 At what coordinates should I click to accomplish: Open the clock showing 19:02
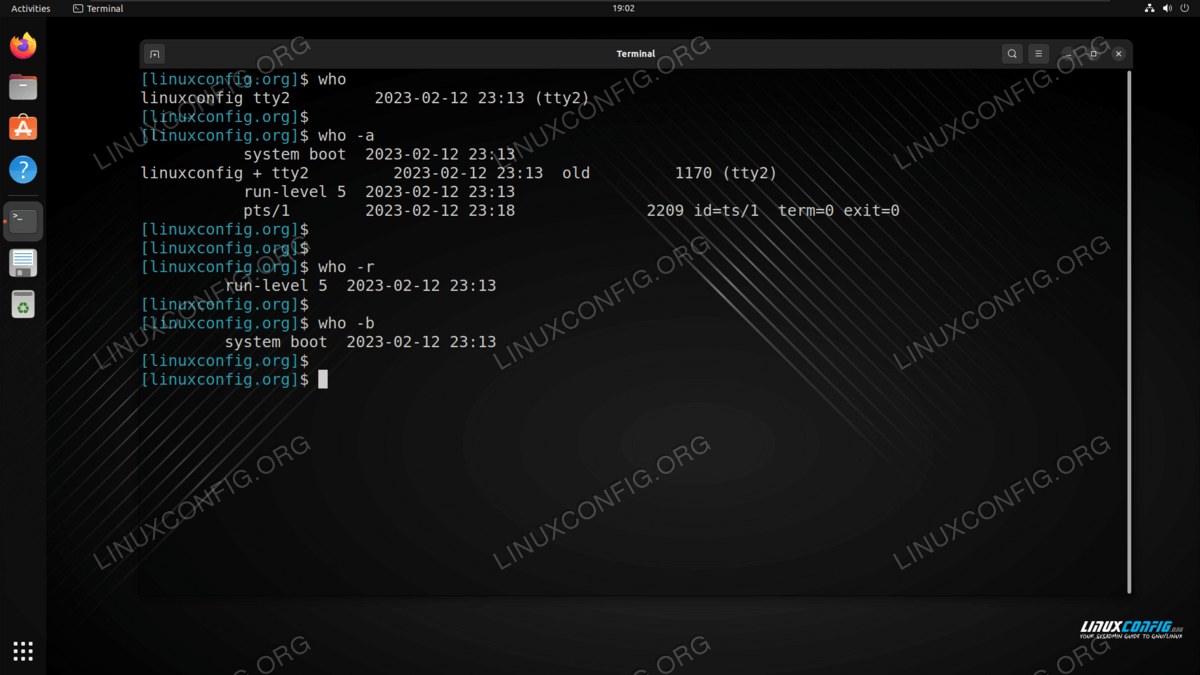point(623,8)
